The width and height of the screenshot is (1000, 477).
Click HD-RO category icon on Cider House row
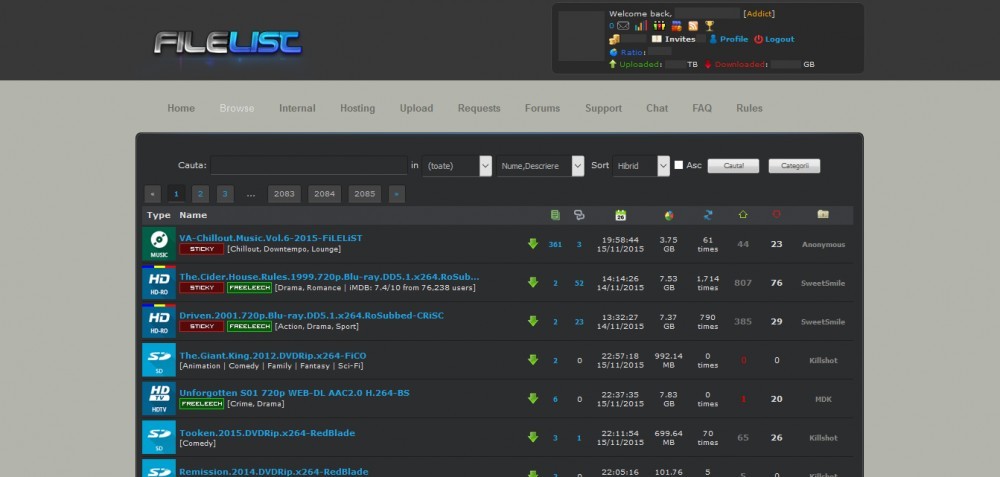pos(159,283)
